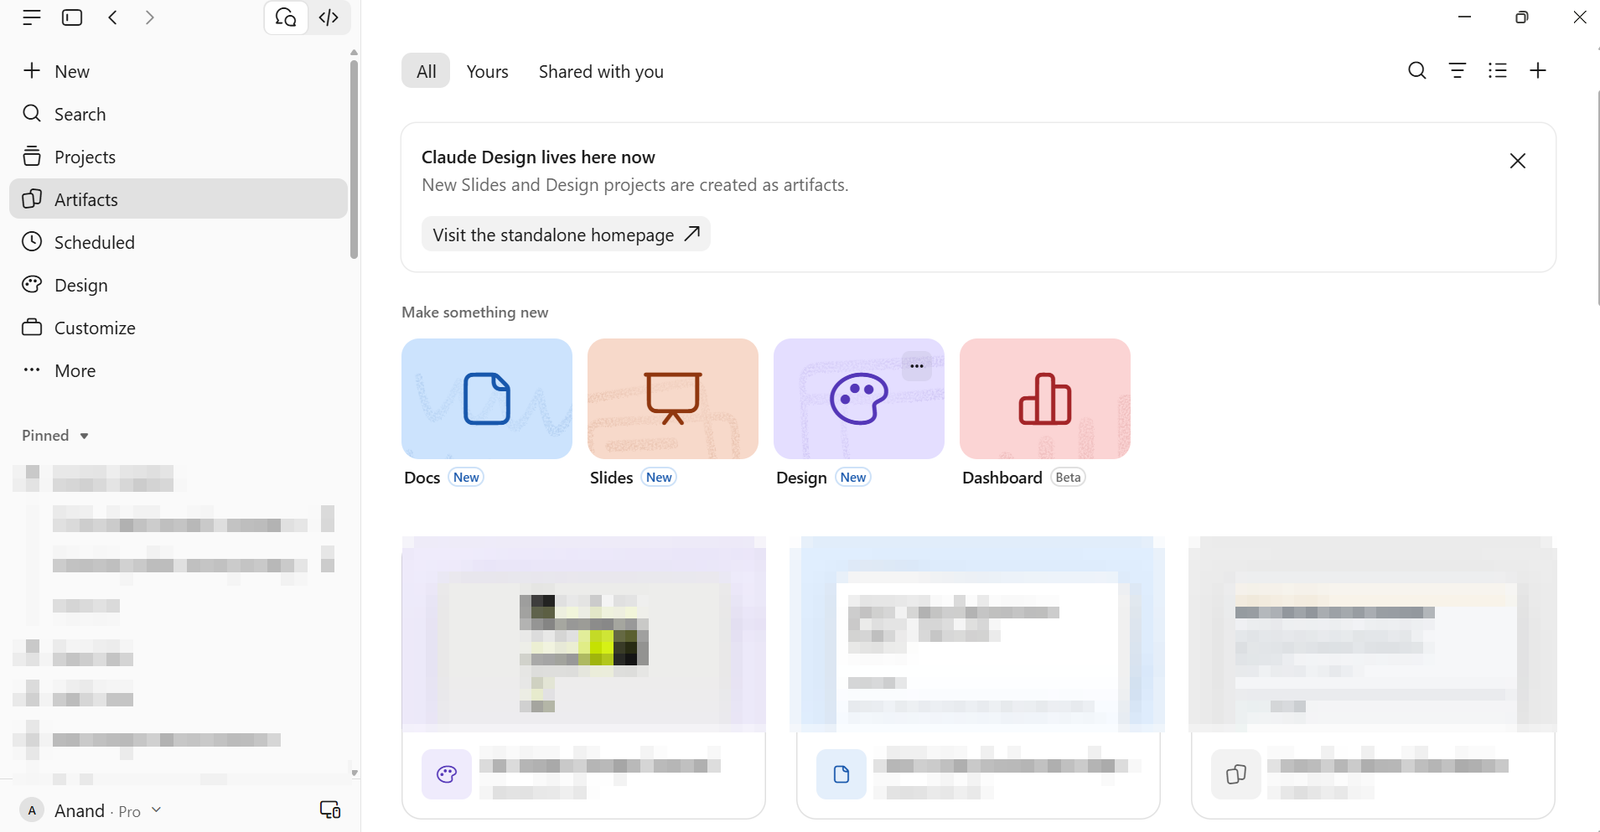Create a new Dashboard artifact

pyautogui.click(x=1045, y=399)
